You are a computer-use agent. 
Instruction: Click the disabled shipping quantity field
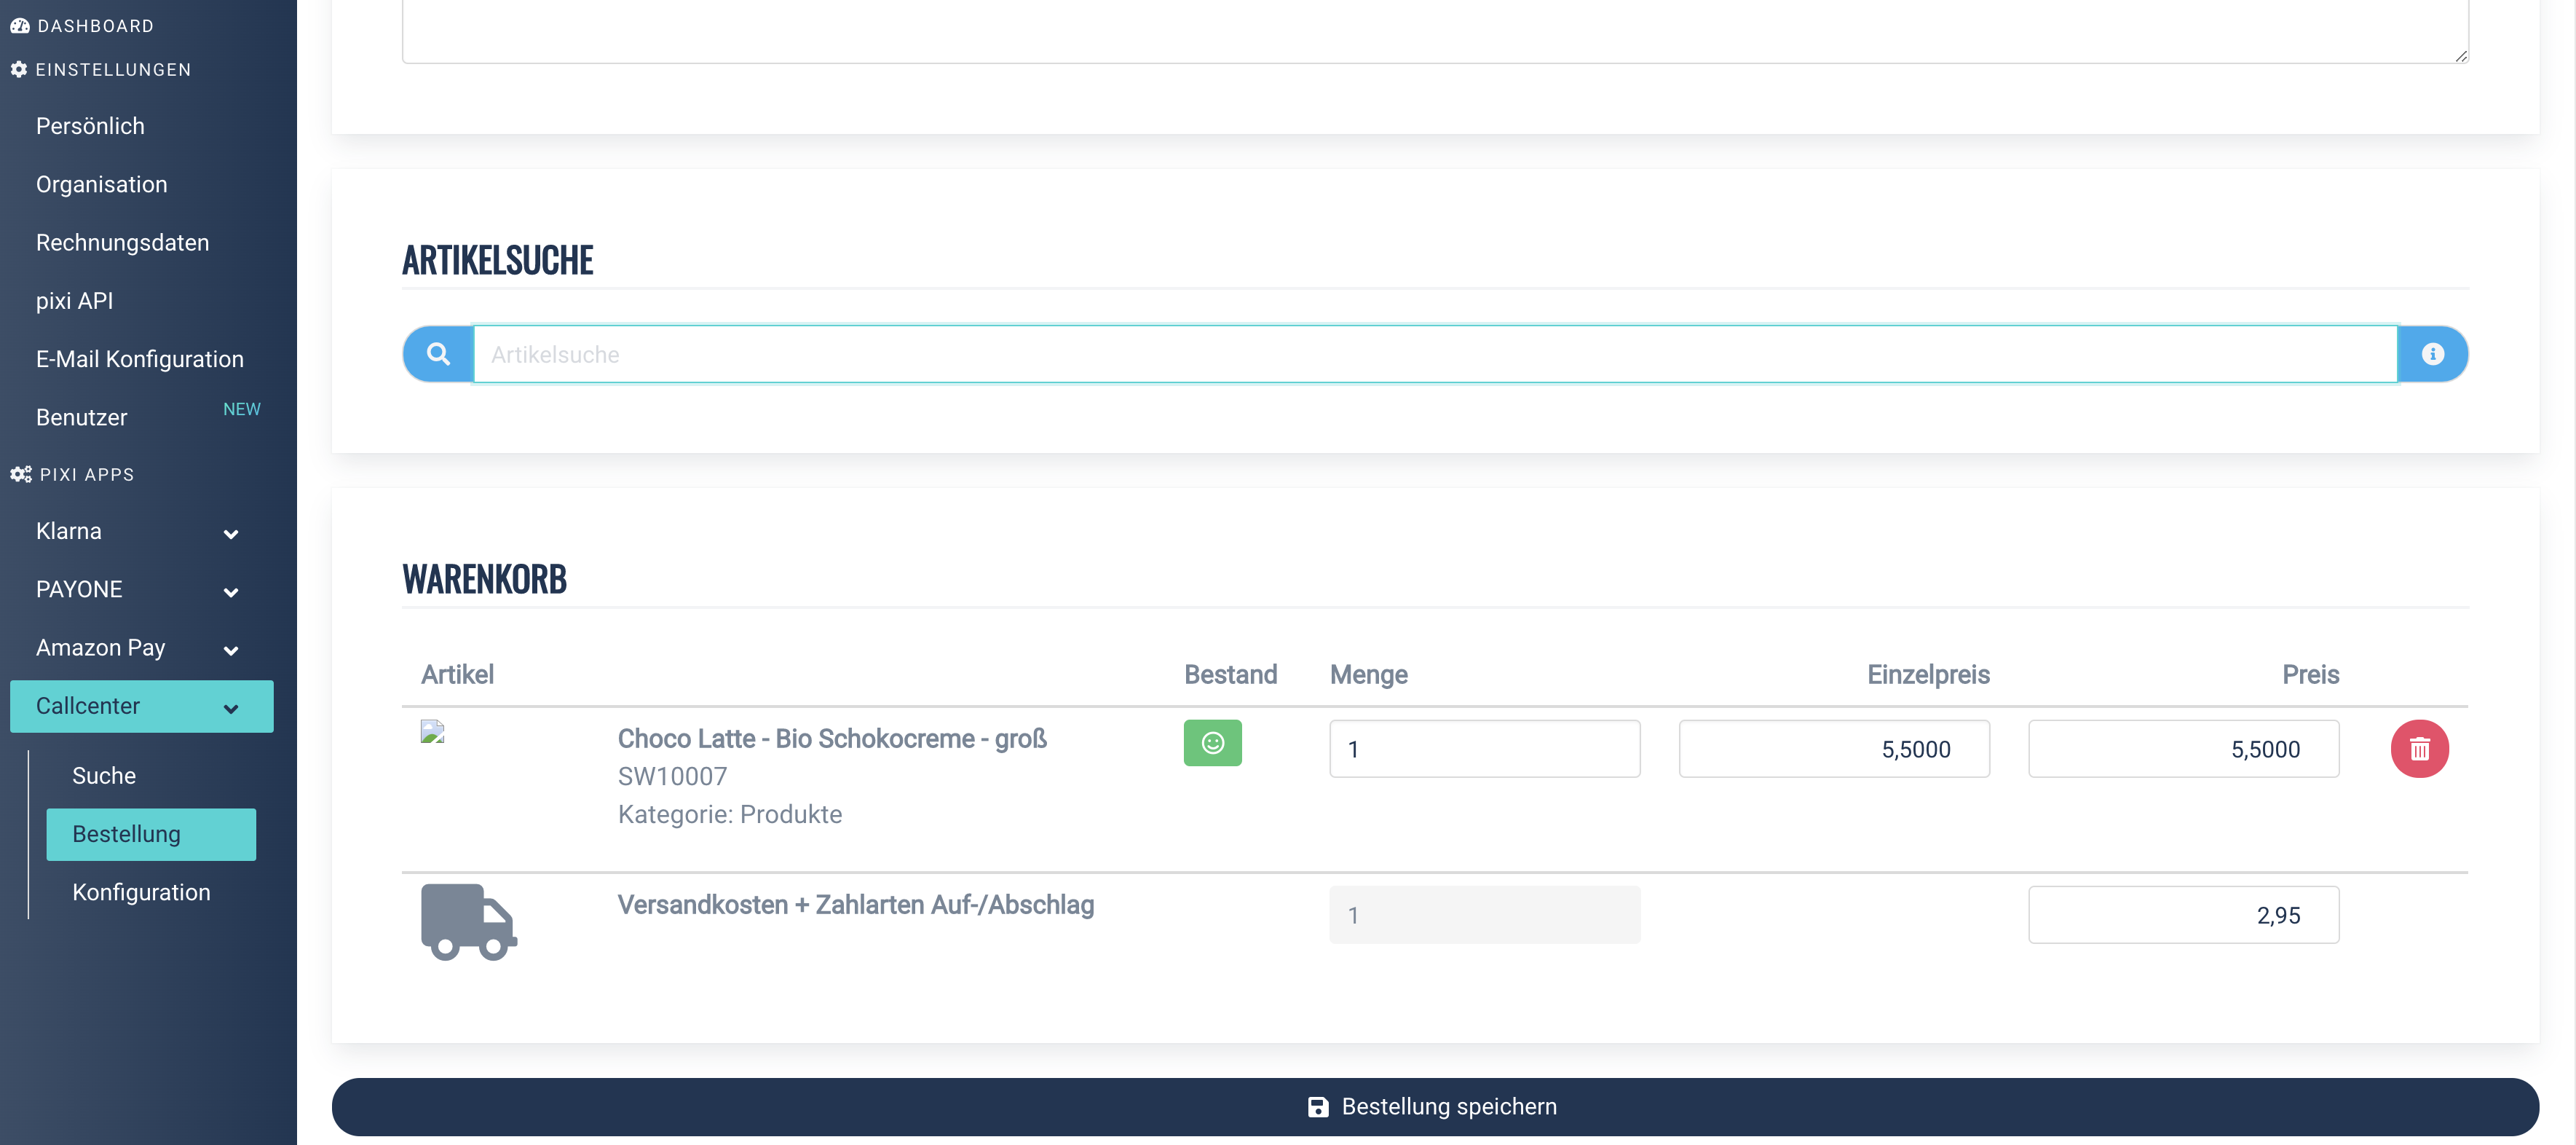click(x=1484, y=915)
